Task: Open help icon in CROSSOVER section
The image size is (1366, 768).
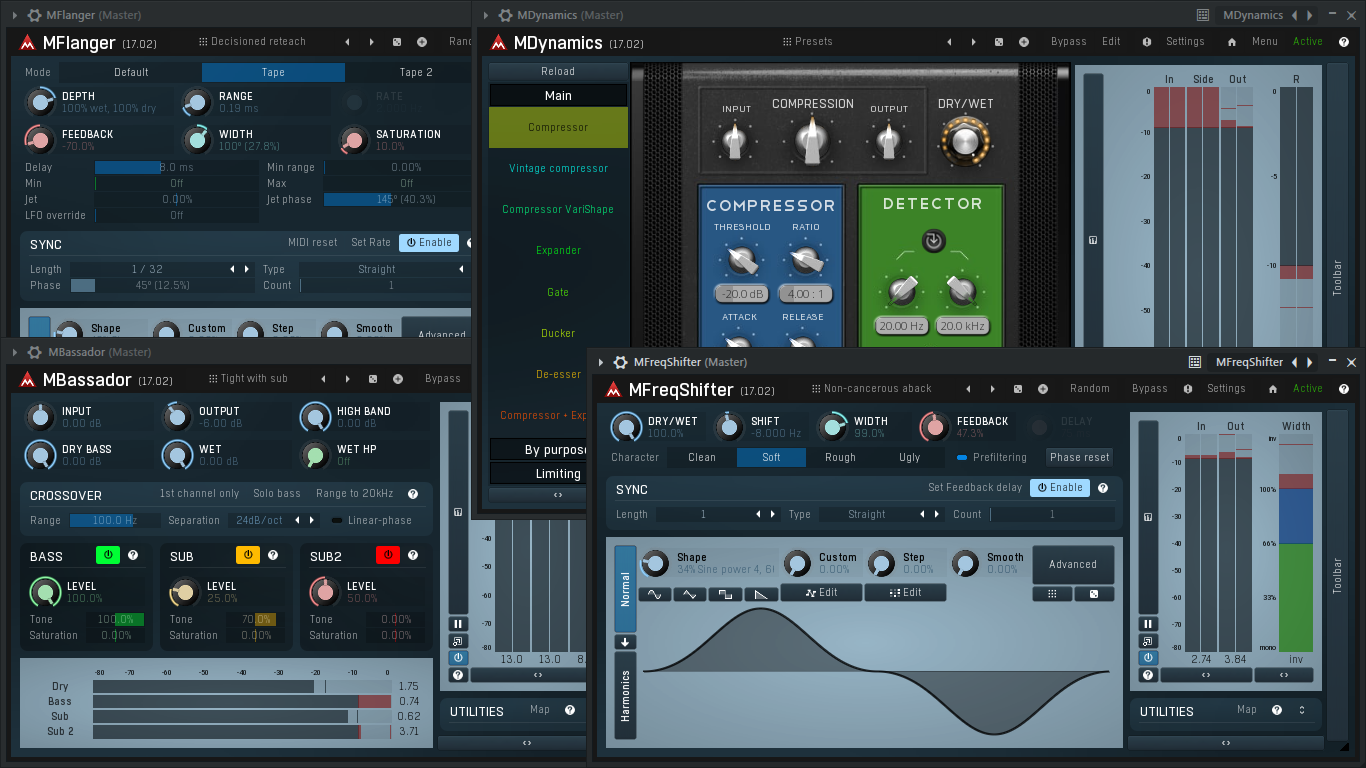Action: (x=413, y=494)
